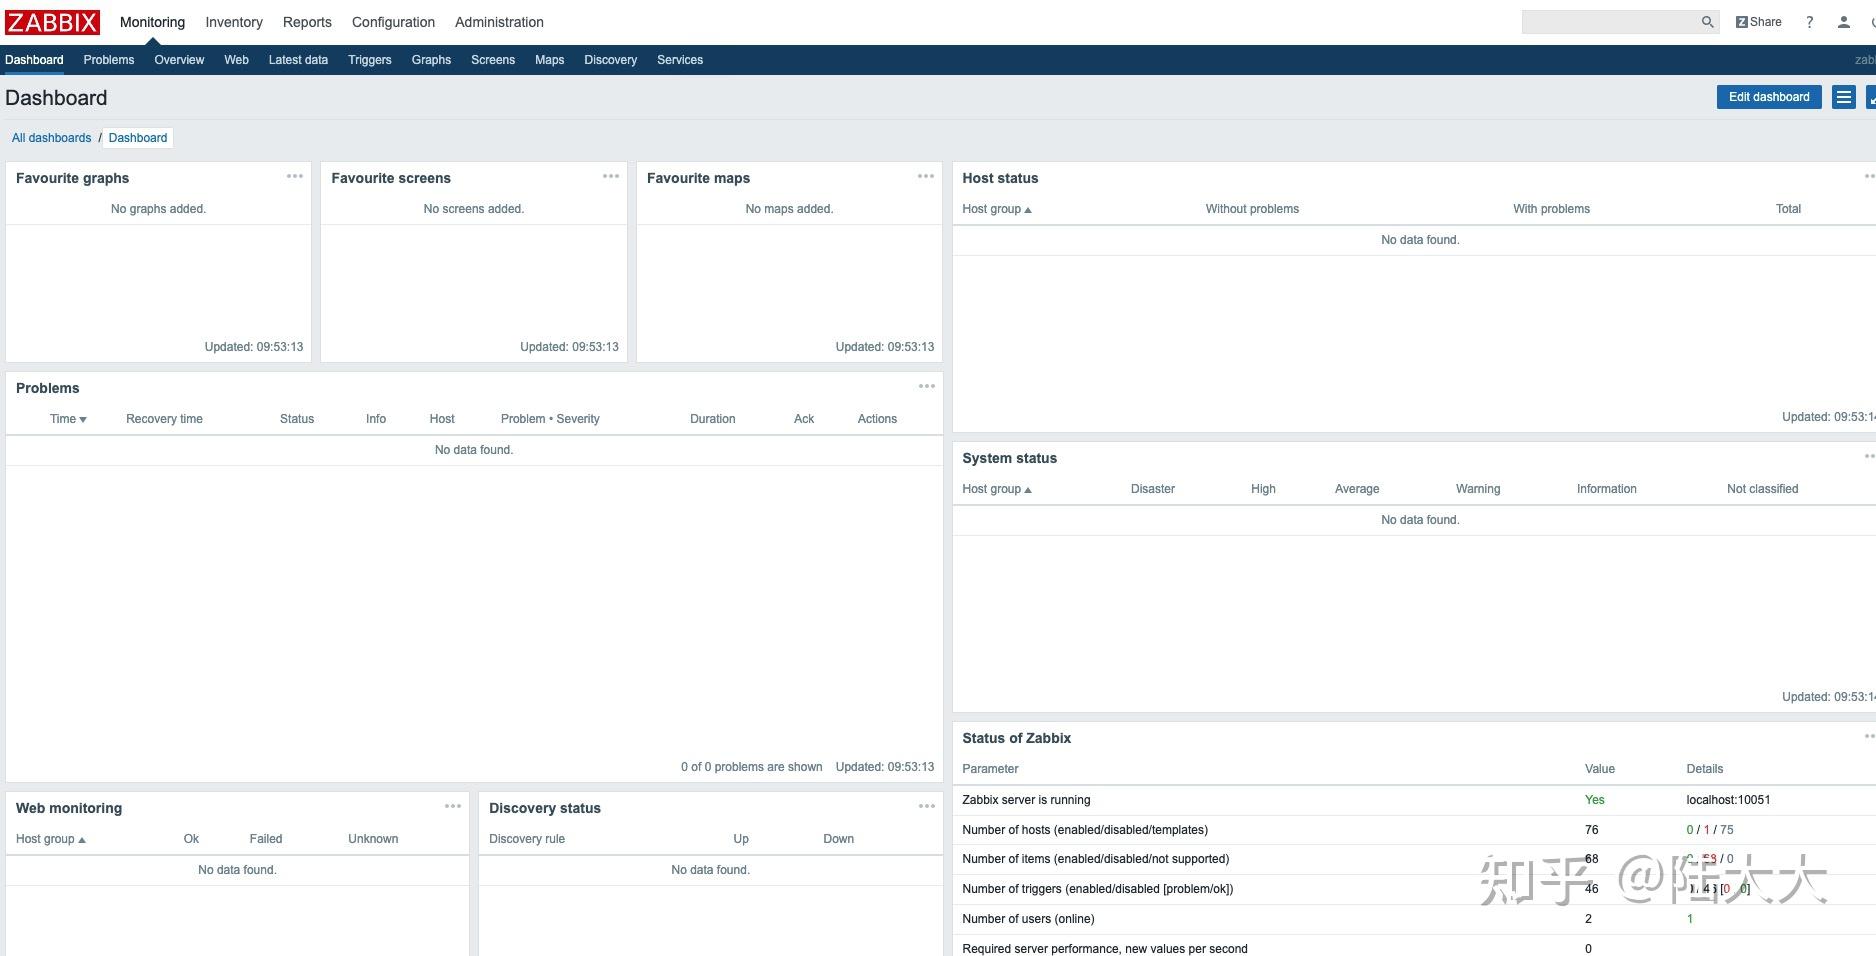
Task: Click 'Number of triggers' parameter row
Action: 1414,889
